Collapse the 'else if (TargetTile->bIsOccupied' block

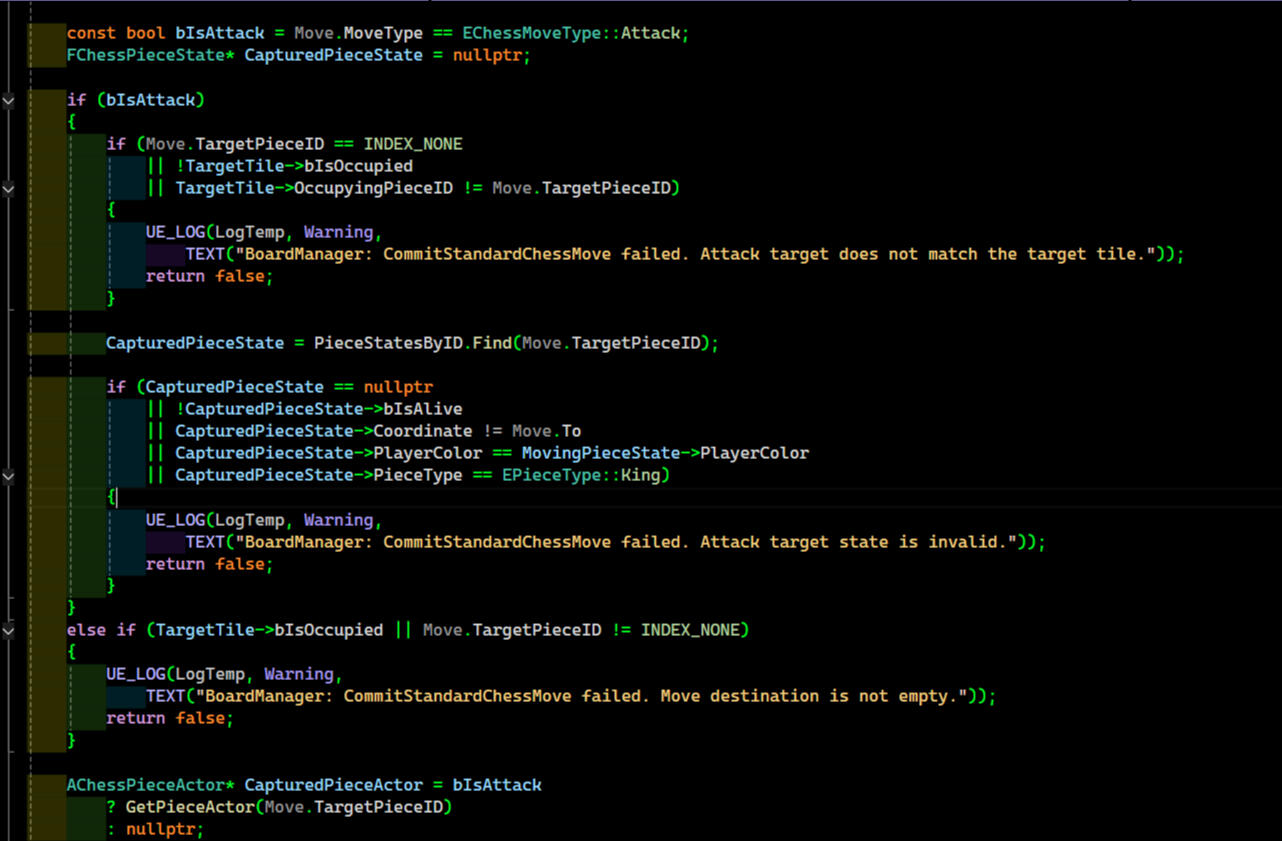(x=8, y=630)
